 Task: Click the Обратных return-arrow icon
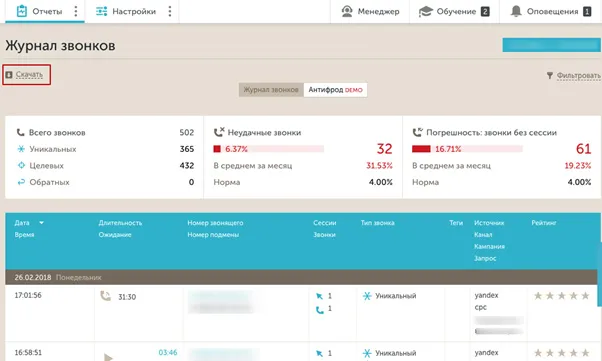[21, 182]
